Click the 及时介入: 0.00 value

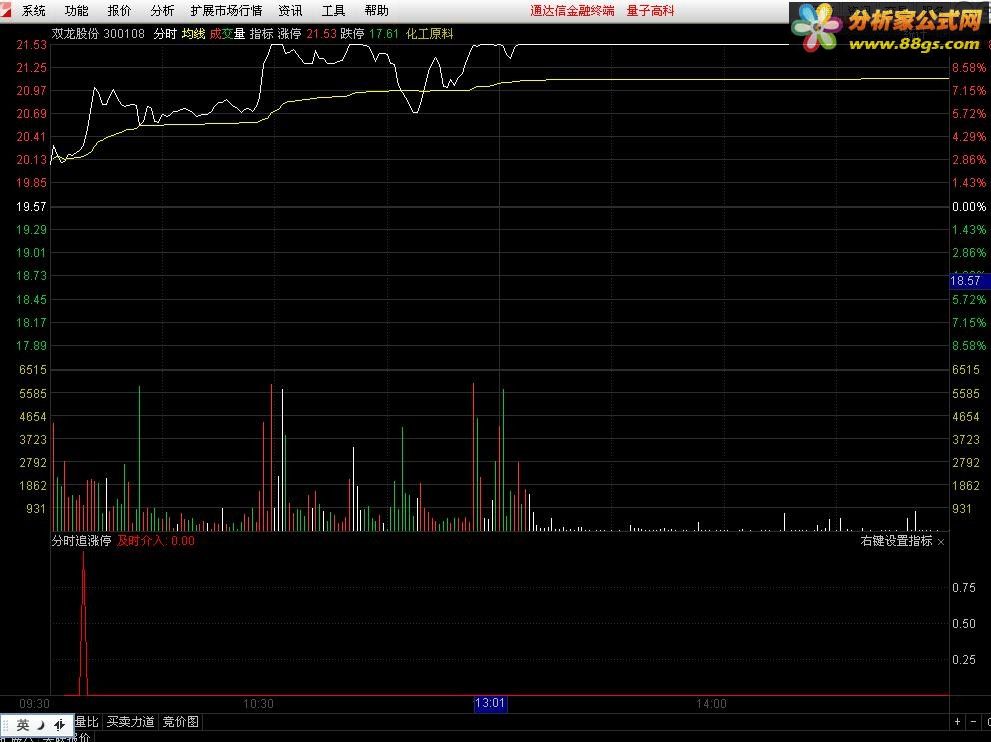click(x=156, y=541)
